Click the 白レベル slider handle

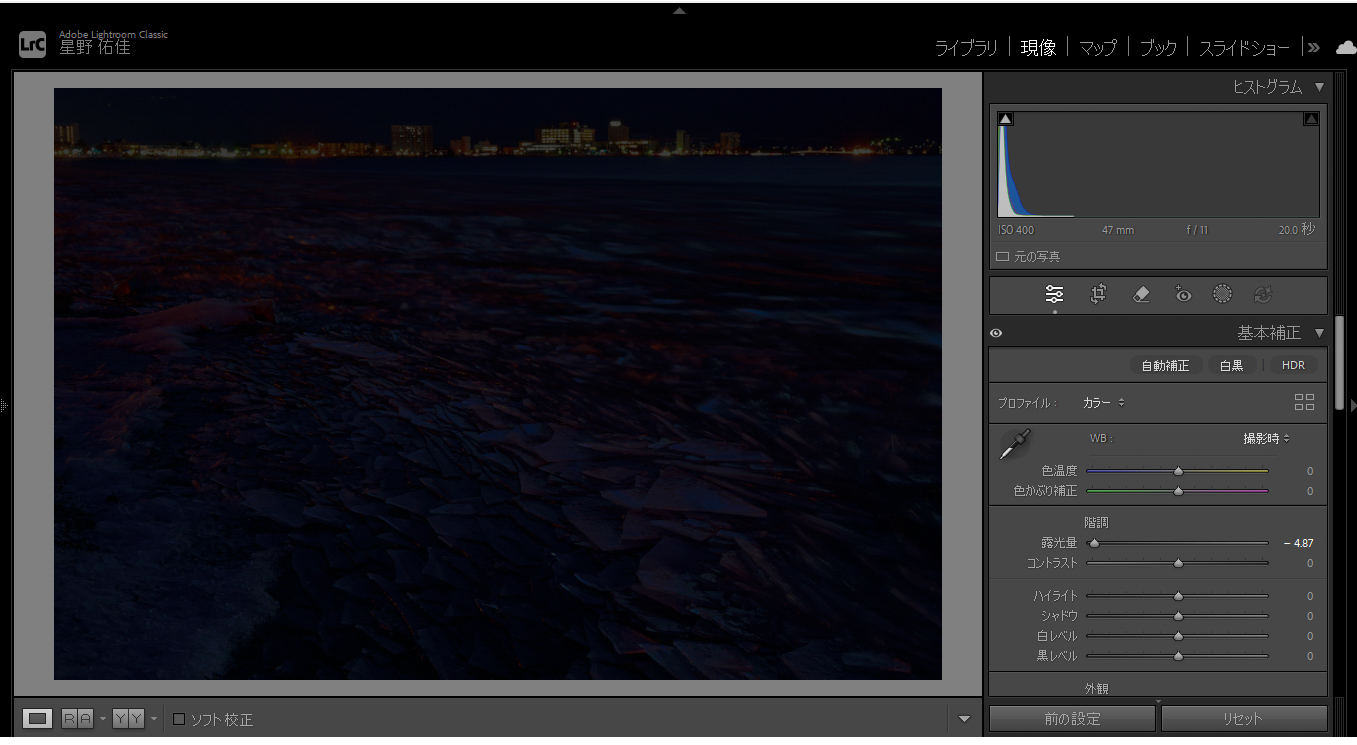point(1178,636)
